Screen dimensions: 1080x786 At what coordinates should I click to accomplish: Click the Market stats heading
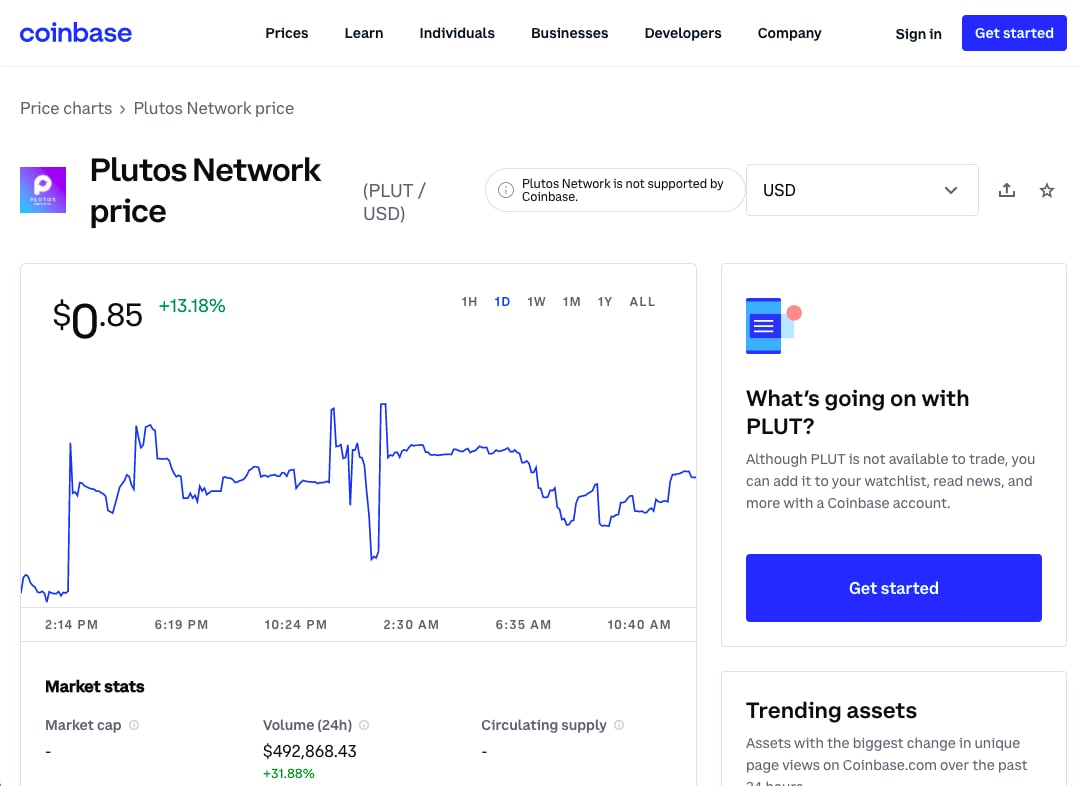pos(94,686)
